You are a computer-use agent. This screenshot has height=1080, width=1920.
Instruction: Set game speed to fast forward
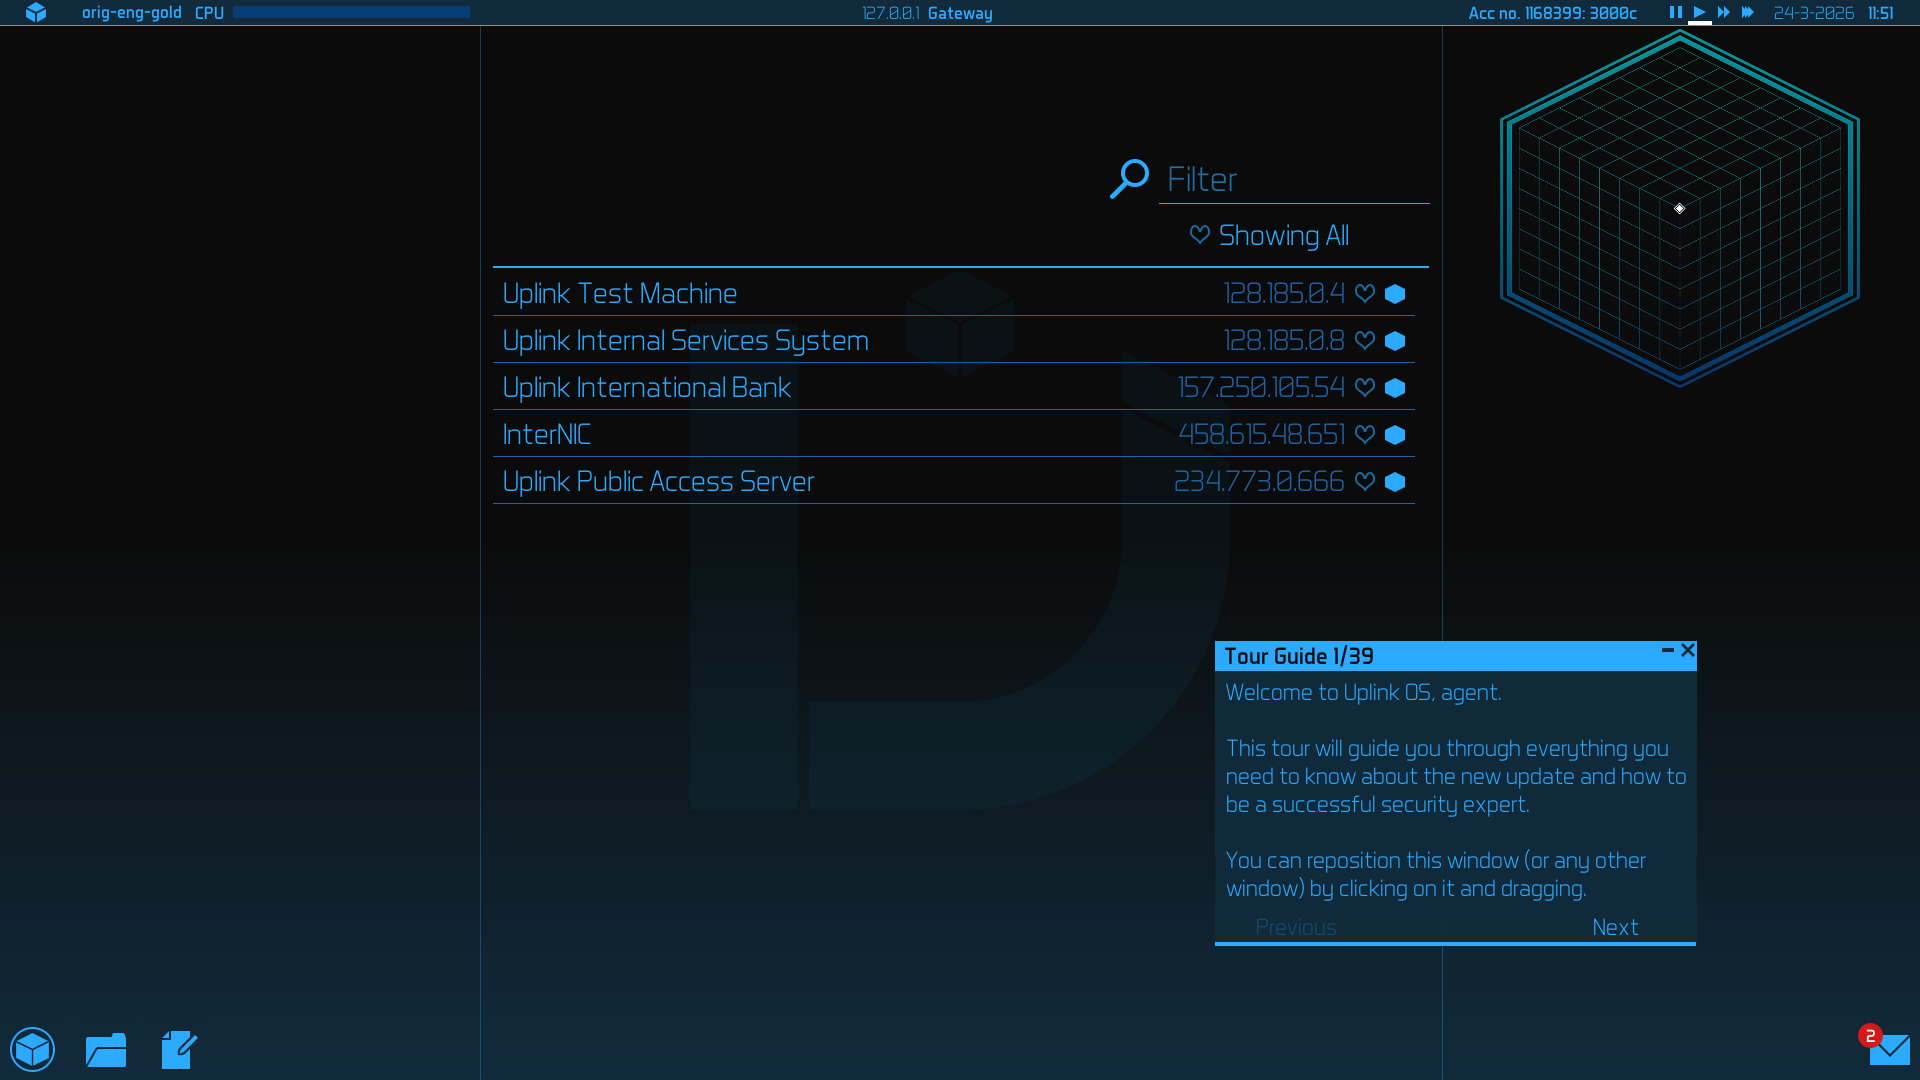1723,13
